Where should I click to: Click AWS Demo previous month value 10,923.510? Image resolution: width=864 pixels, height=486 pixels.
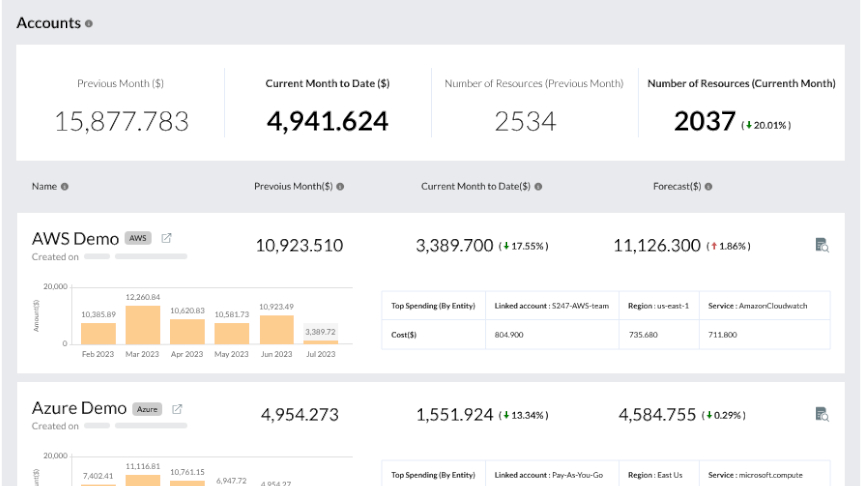point(299,245)
